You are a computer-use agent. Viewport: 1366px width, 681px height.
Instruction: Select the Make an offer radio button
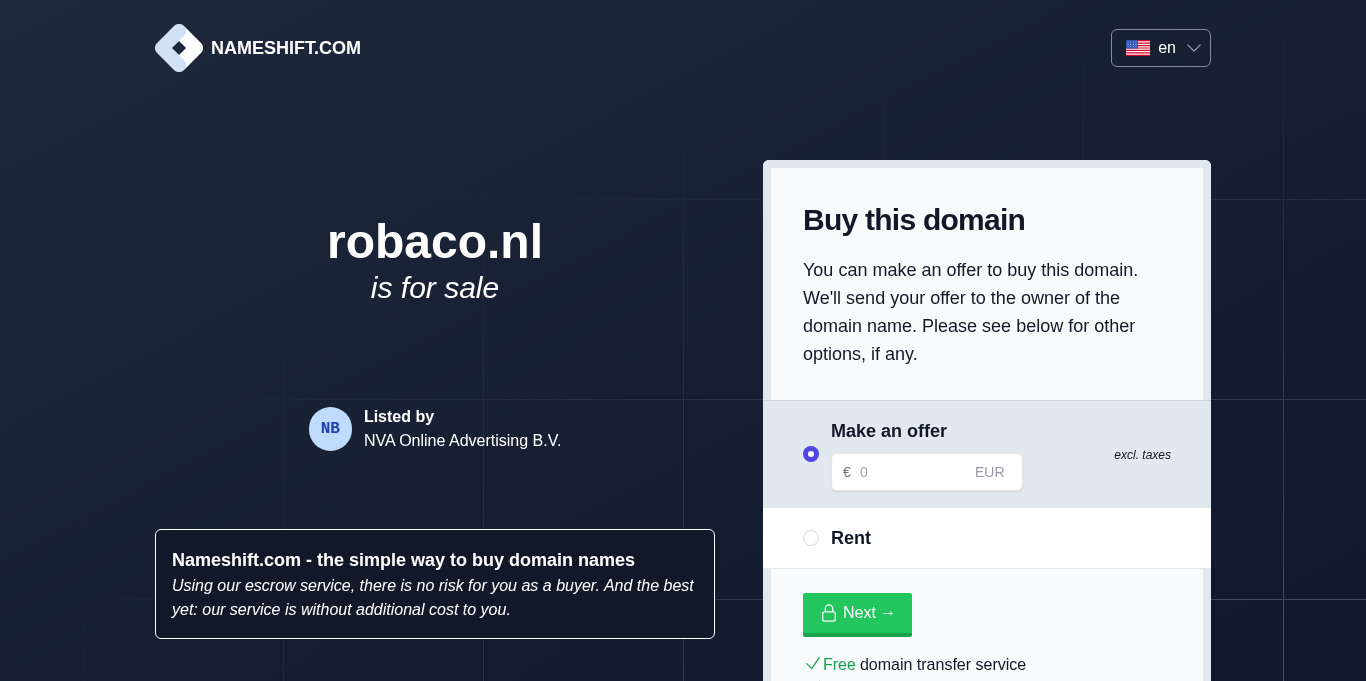pos(811,454)
